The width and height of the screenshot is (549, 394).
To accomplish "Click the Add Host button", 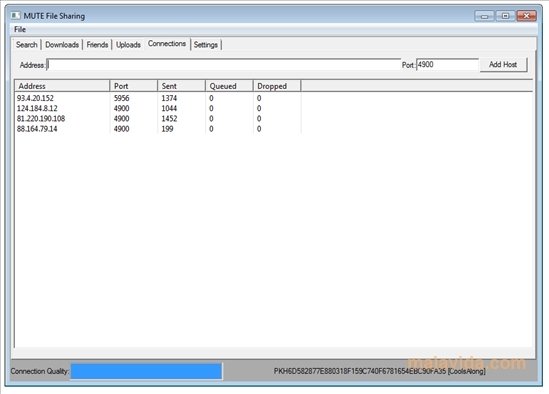I will [x=503, y=64].
